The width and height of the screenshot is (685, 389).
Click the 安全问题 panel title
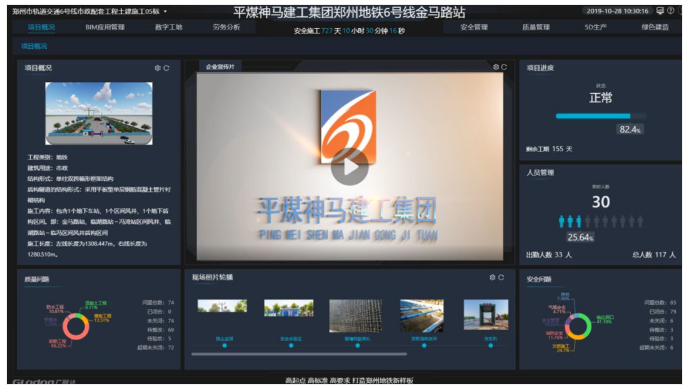point(539,279)
